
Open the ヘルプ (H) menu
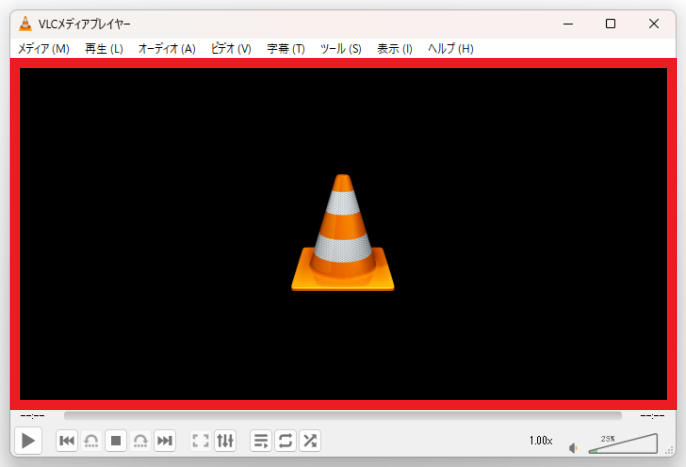tap(451, 49)
